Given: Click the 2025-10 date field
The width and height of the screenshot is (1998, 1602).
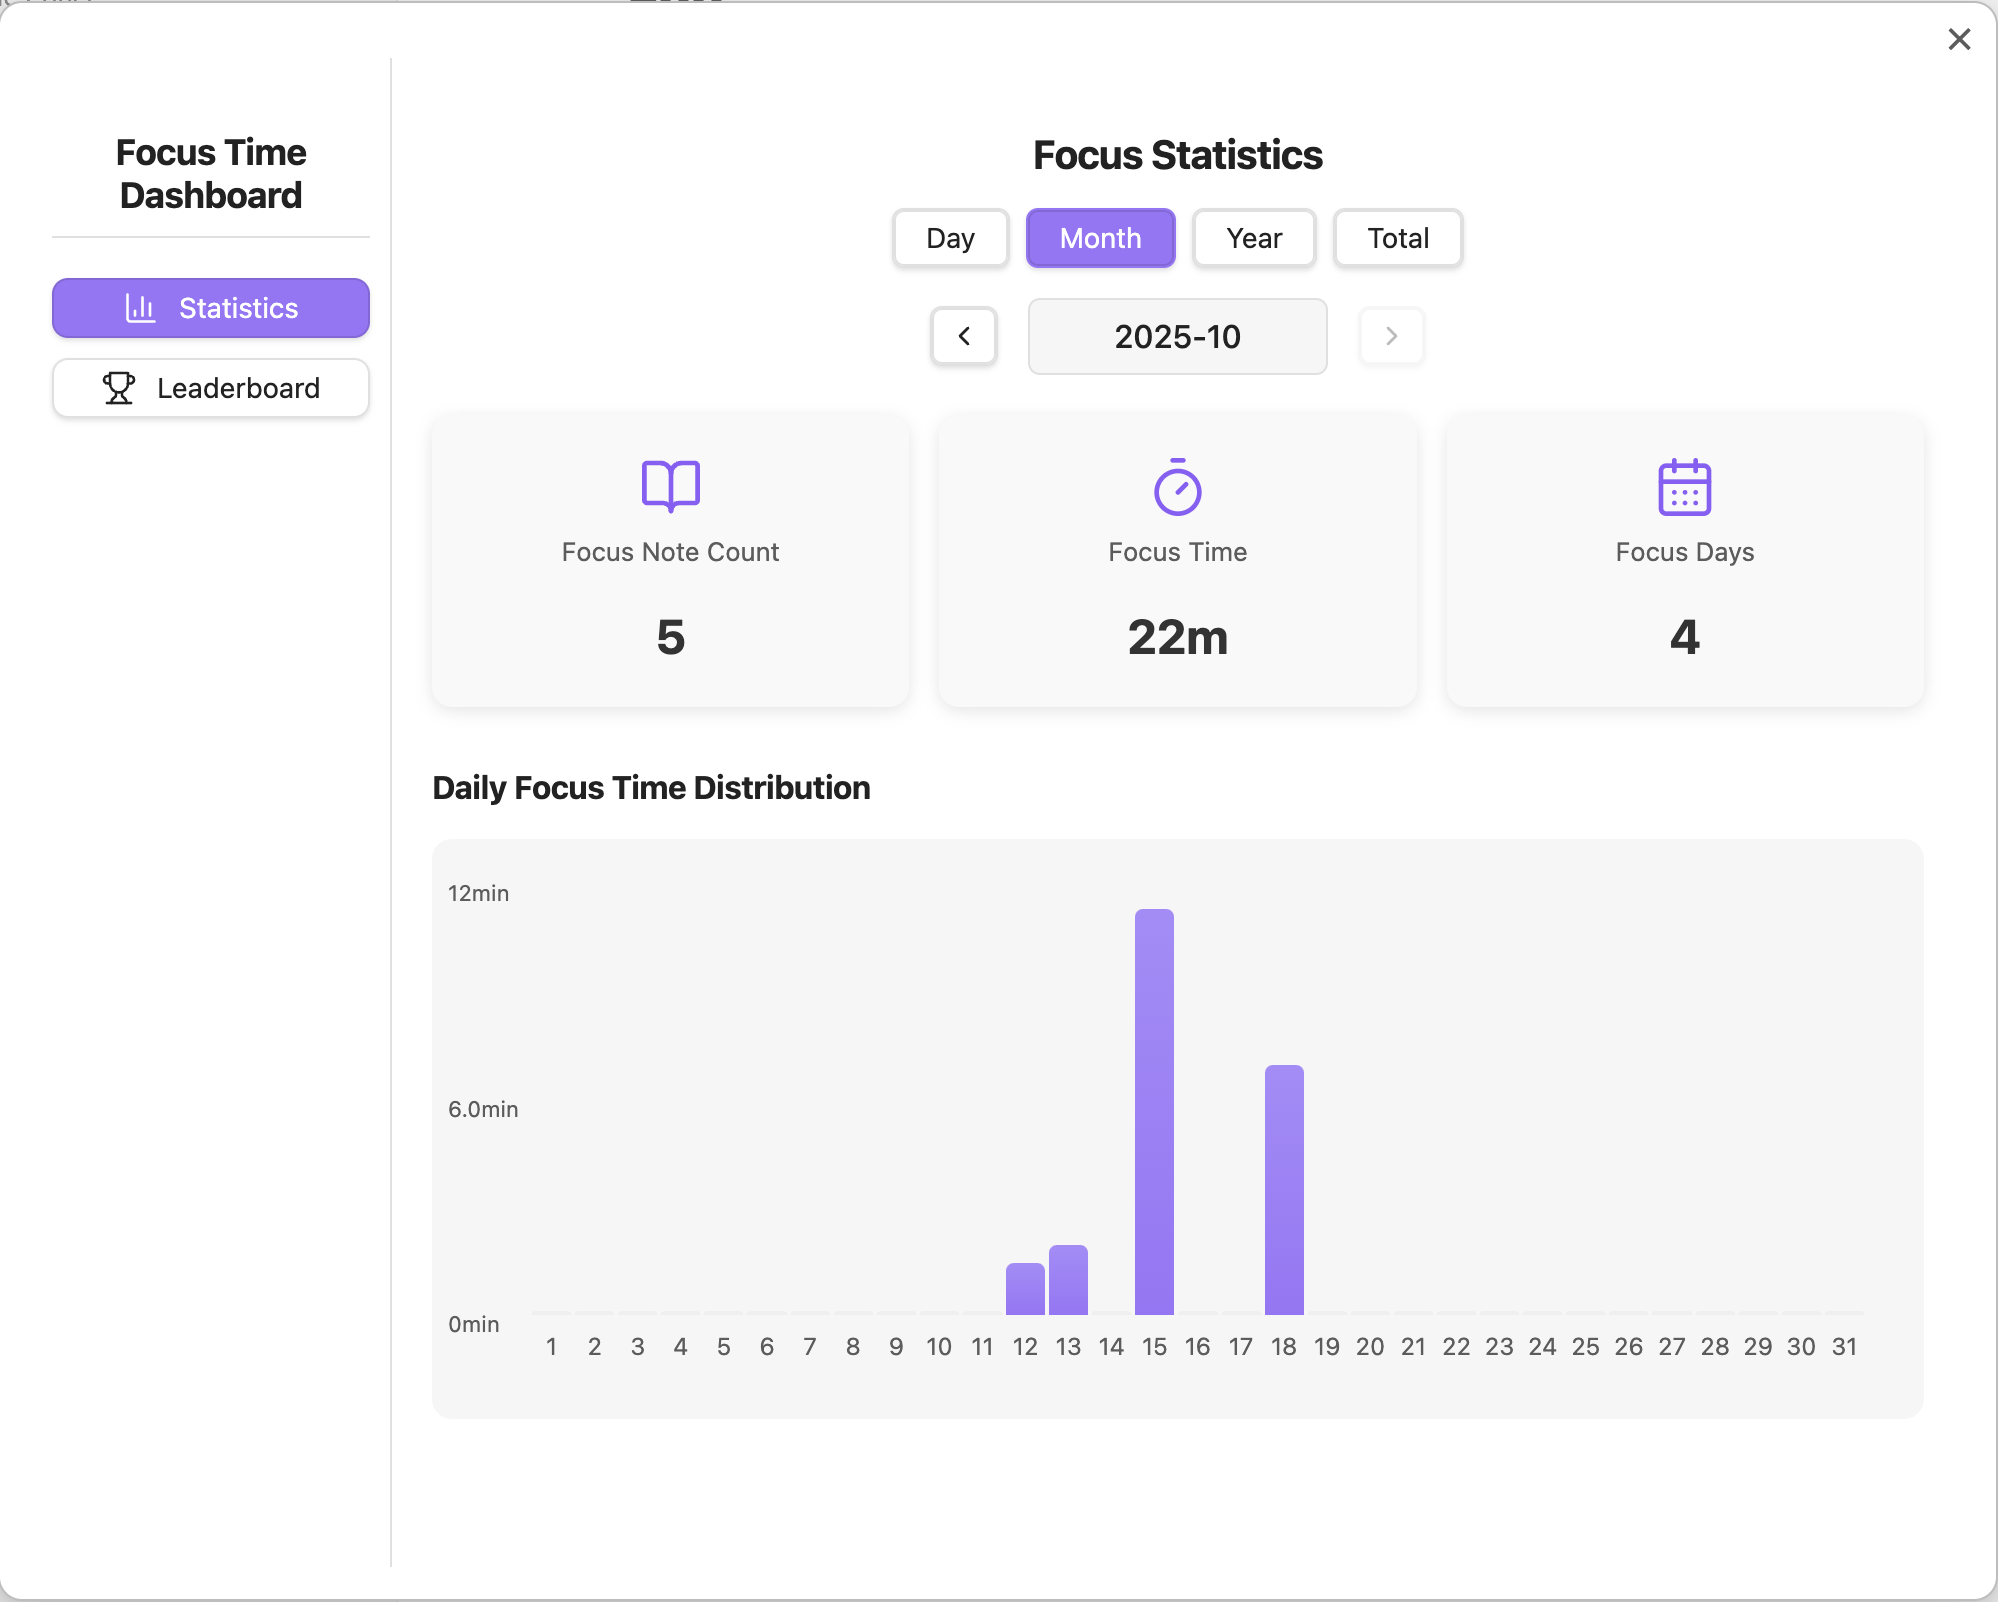Looking at the screenshot, I should [1177, 337].
